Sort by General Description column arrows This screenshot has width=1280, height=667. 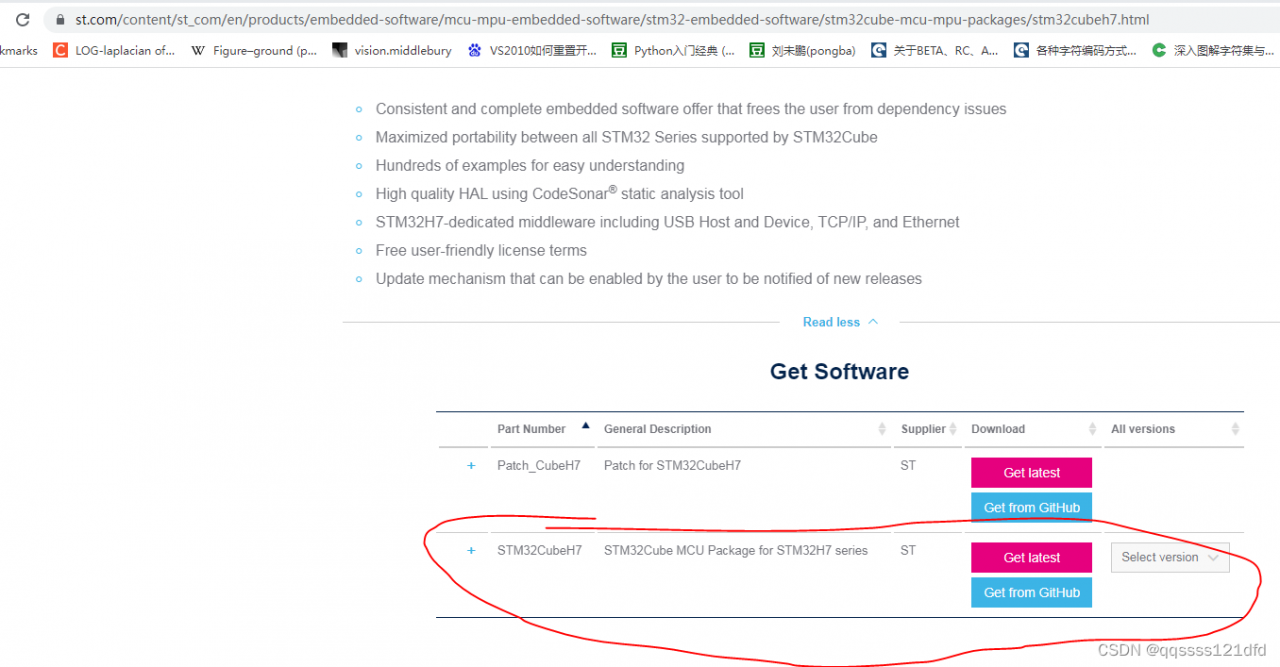click(881, 429)
